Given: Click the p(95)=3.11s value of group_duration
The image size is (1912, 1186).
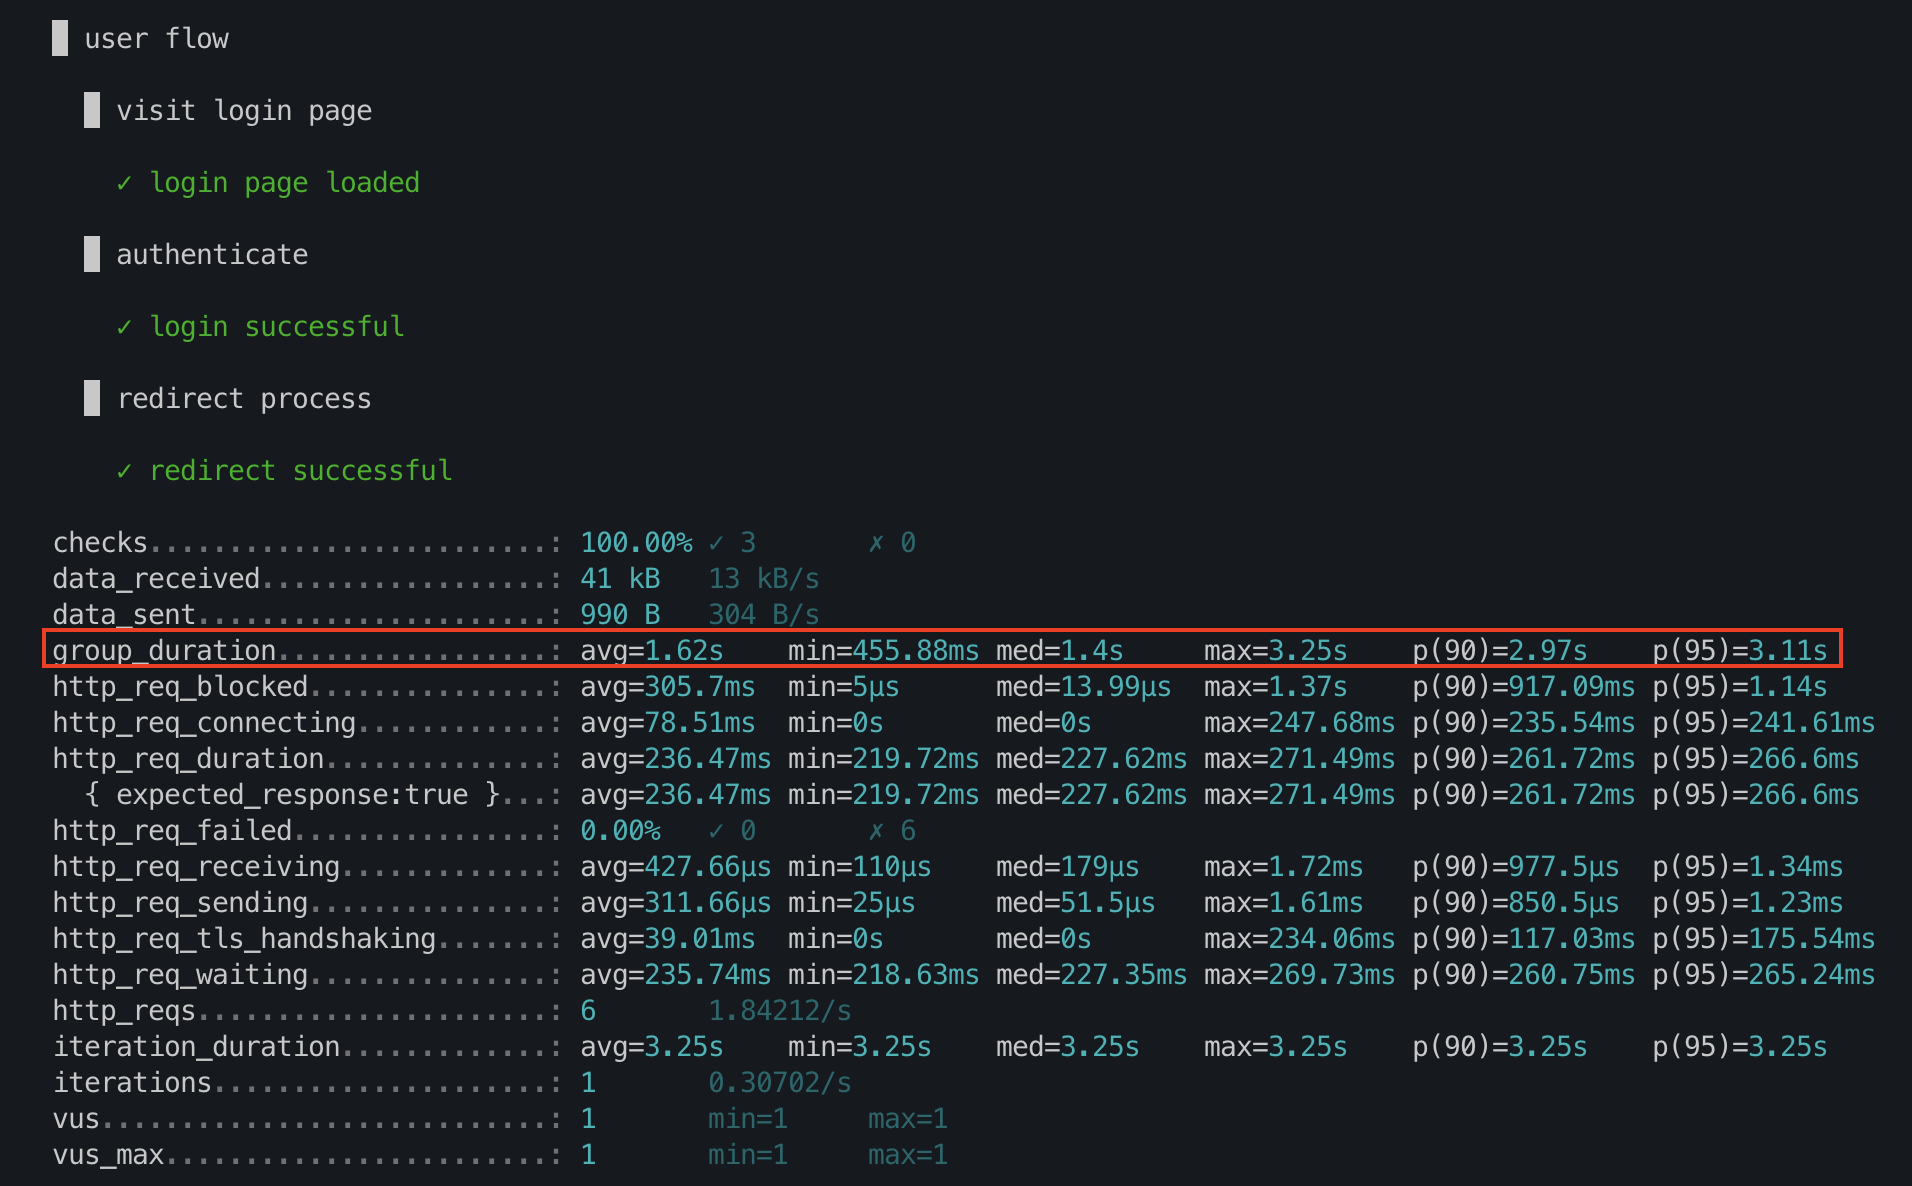Looking at the screenshot, I should (1739, 651).
